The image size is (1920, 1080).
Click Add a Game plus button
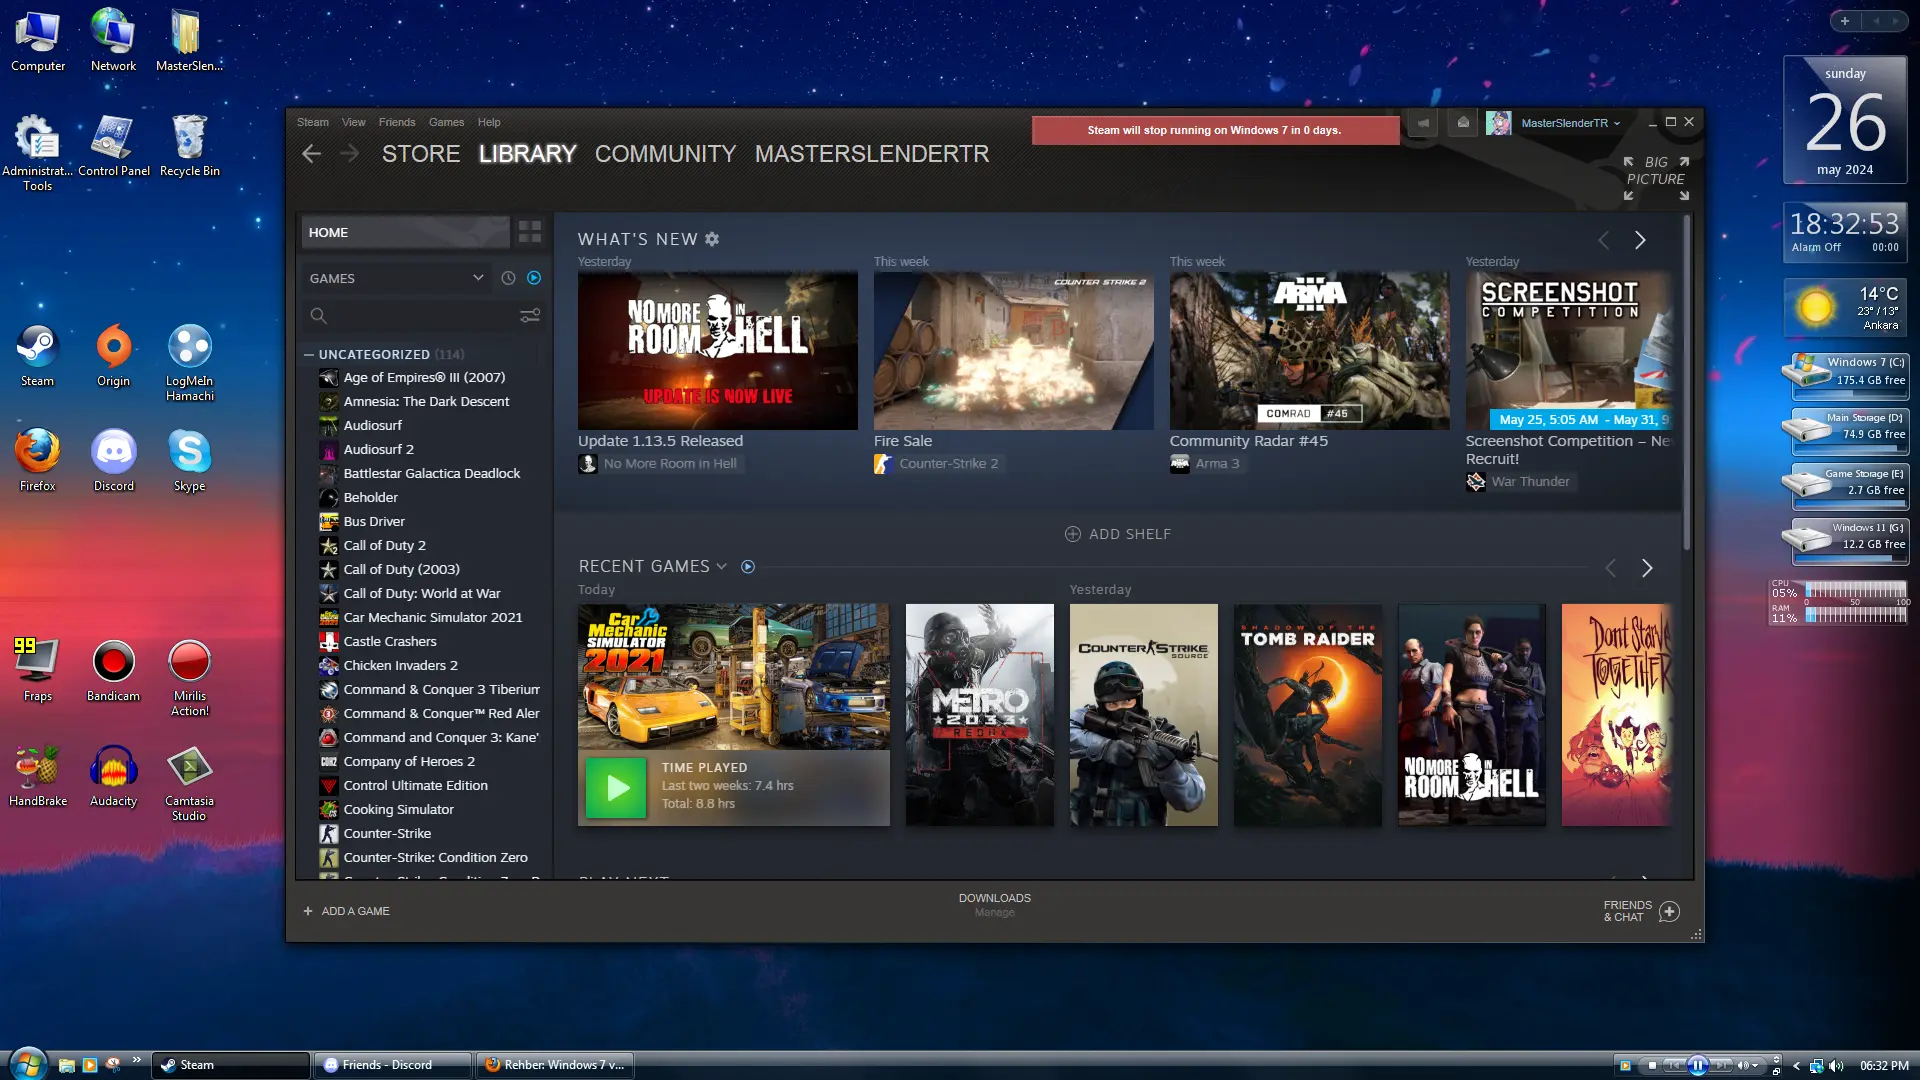point(308,911)
